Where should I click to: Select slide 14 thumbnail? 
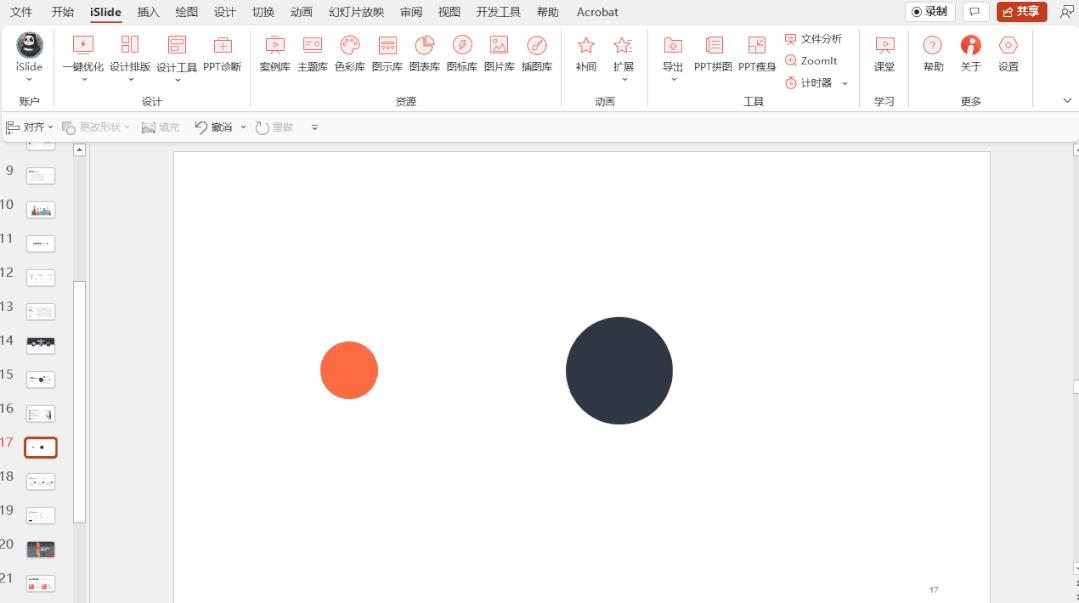(x=41, y=345)
